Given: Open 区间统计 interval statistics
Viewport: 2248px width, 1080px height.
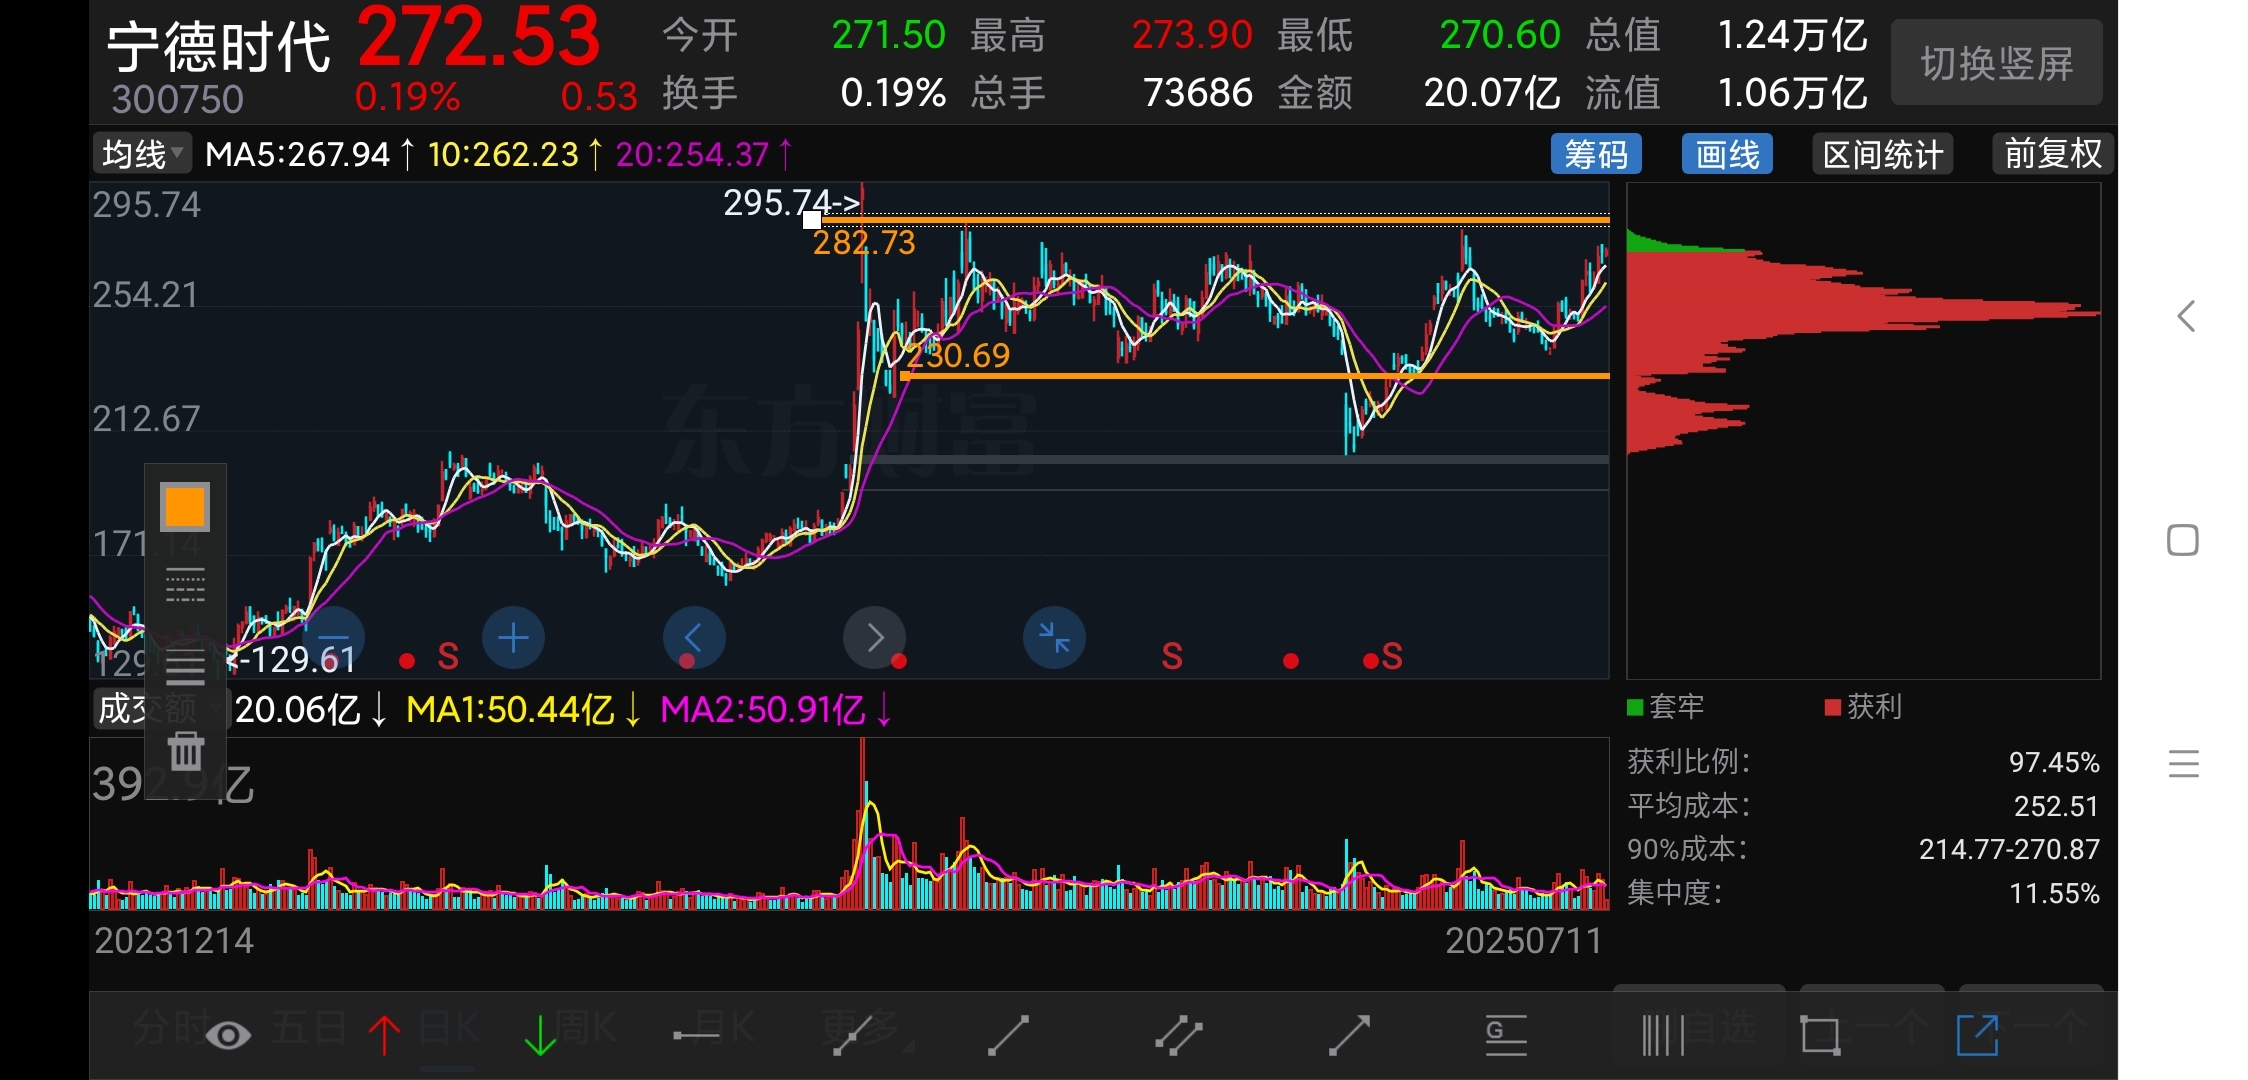Looking at the screenshot, I should coord(1883,154).
